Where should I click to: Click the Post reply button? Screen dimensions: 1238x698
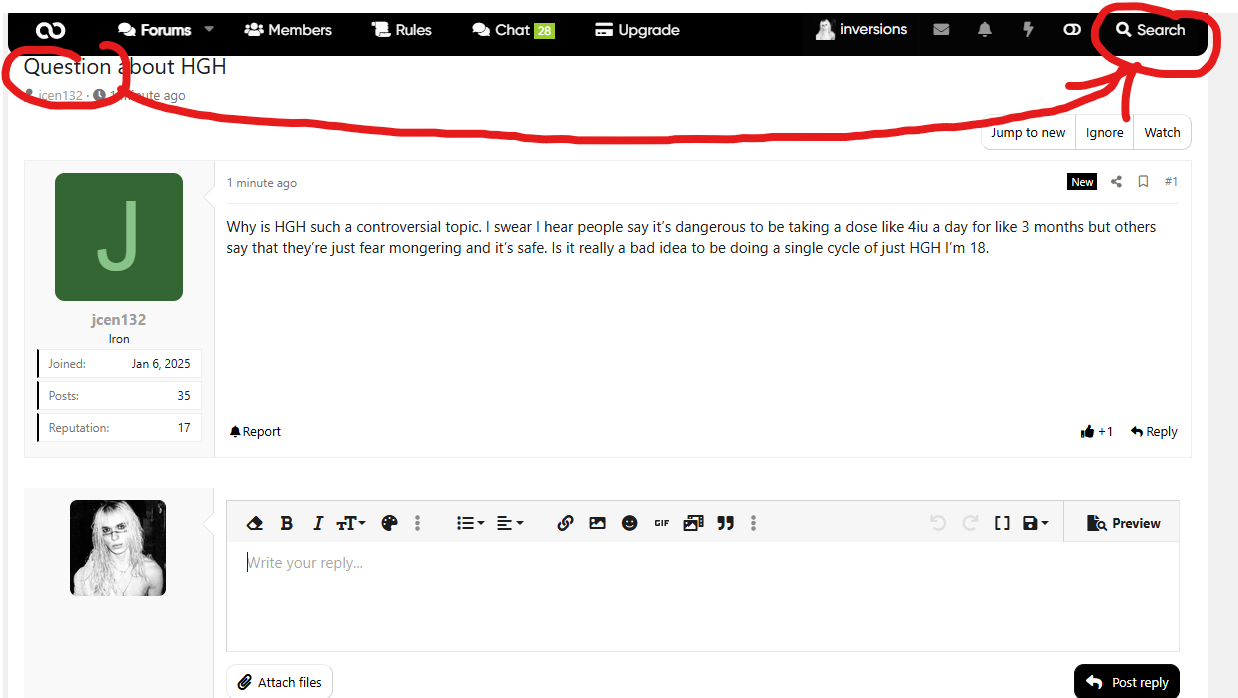(1127, 682)
